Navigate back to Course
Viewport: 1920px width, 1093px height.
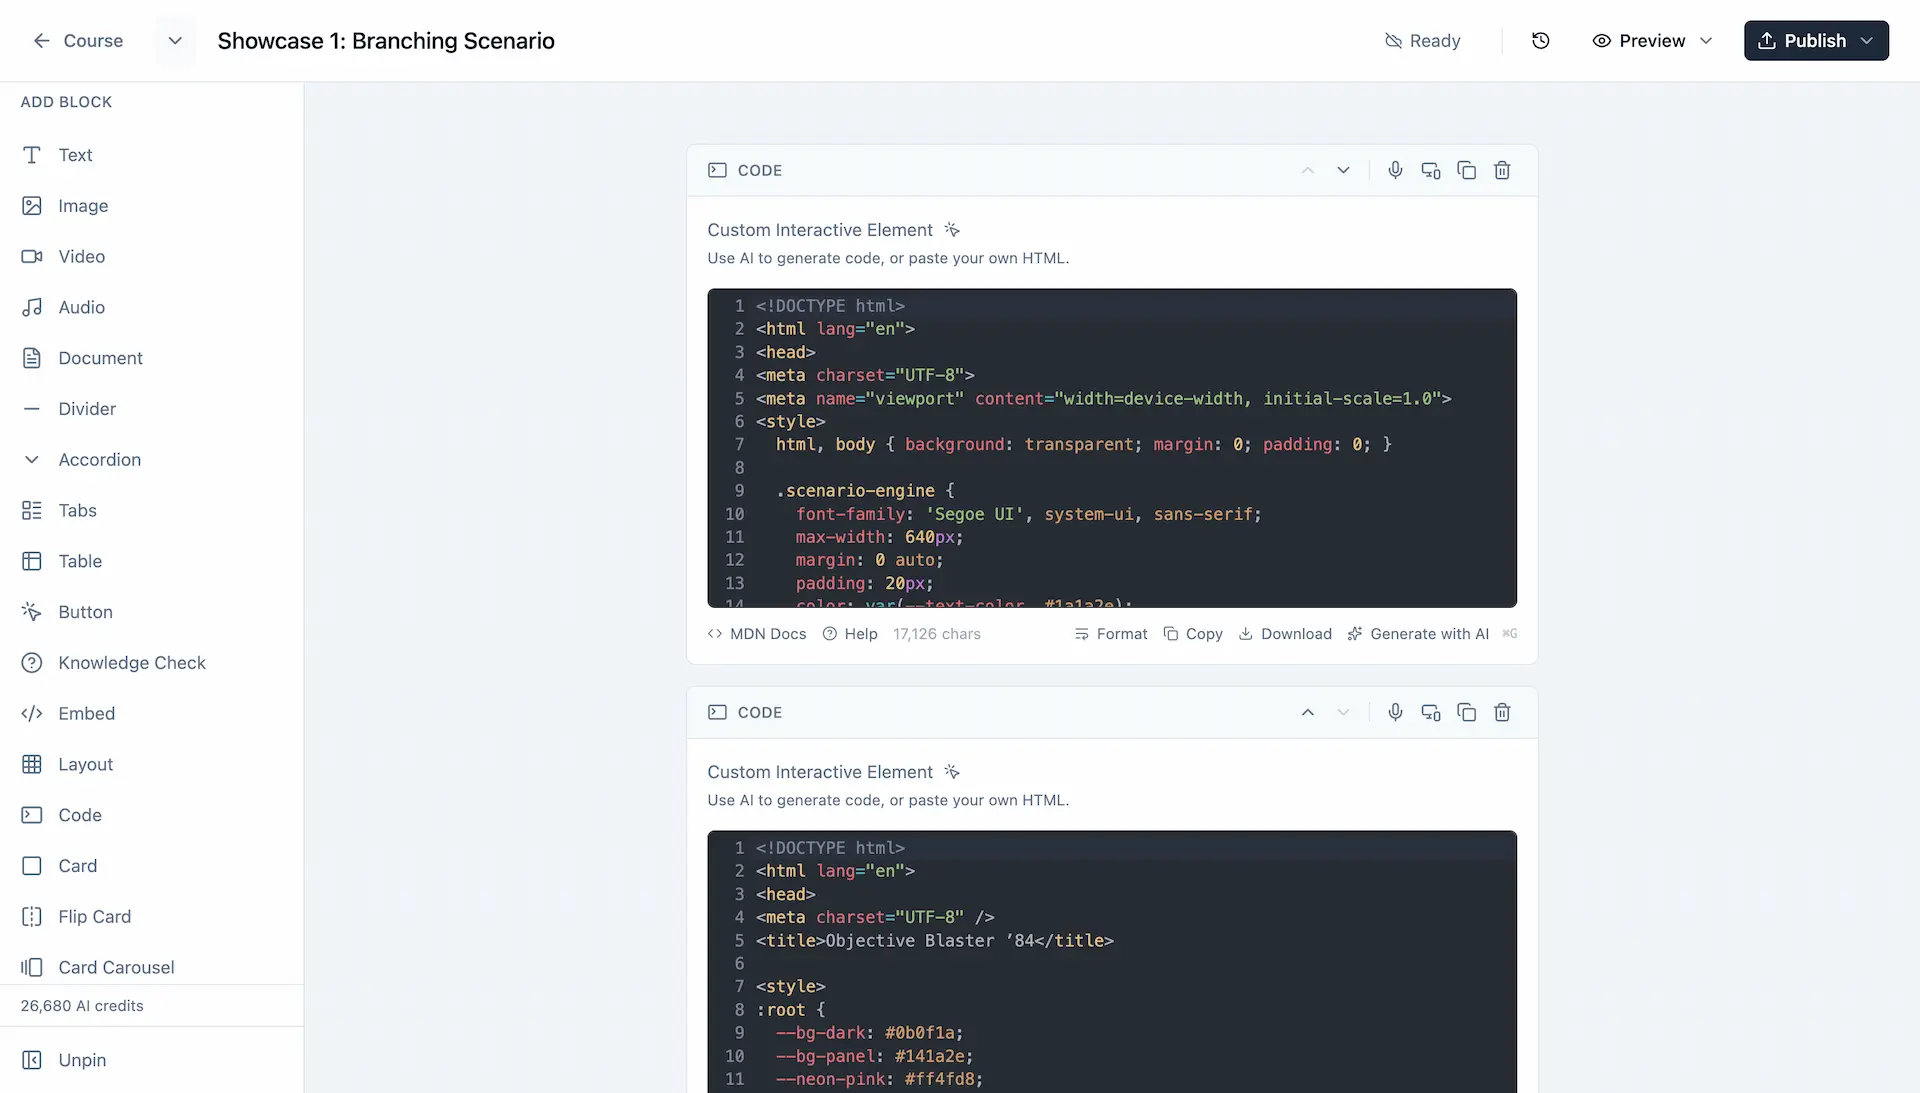pos(78,40)
